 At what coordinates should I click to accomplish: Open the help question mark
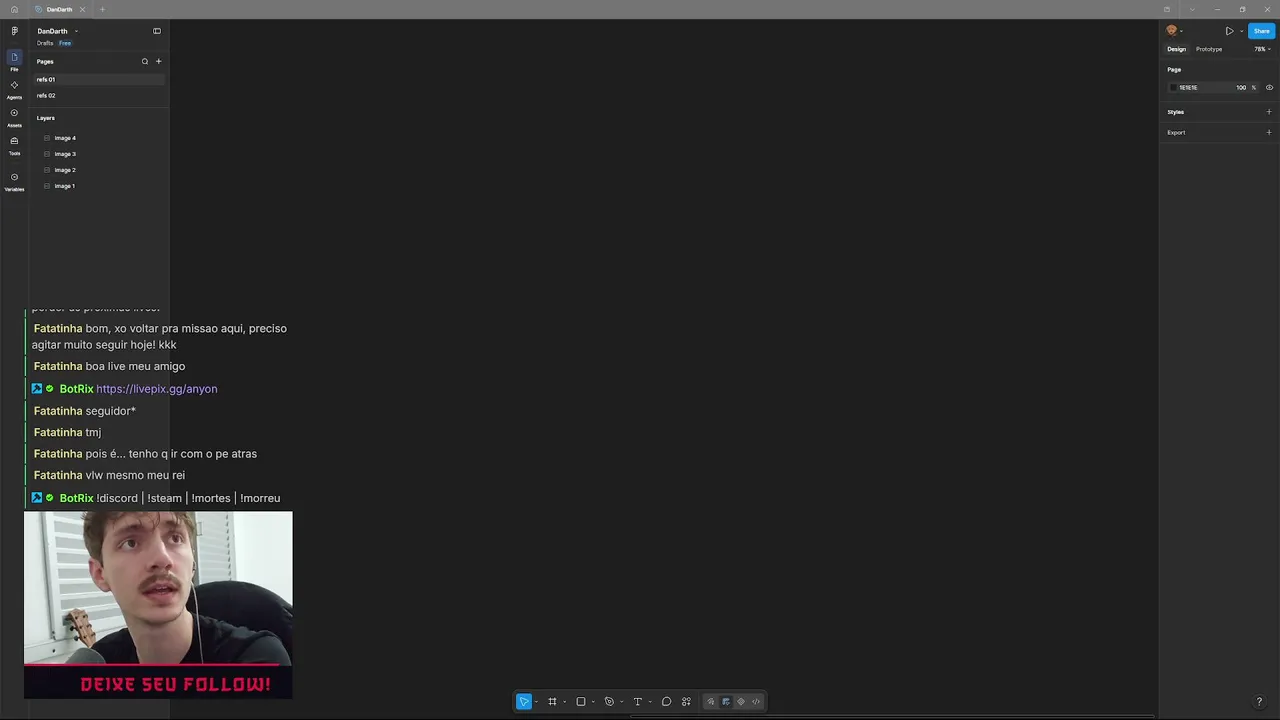pyautogui.click(x=1259, y=702)
